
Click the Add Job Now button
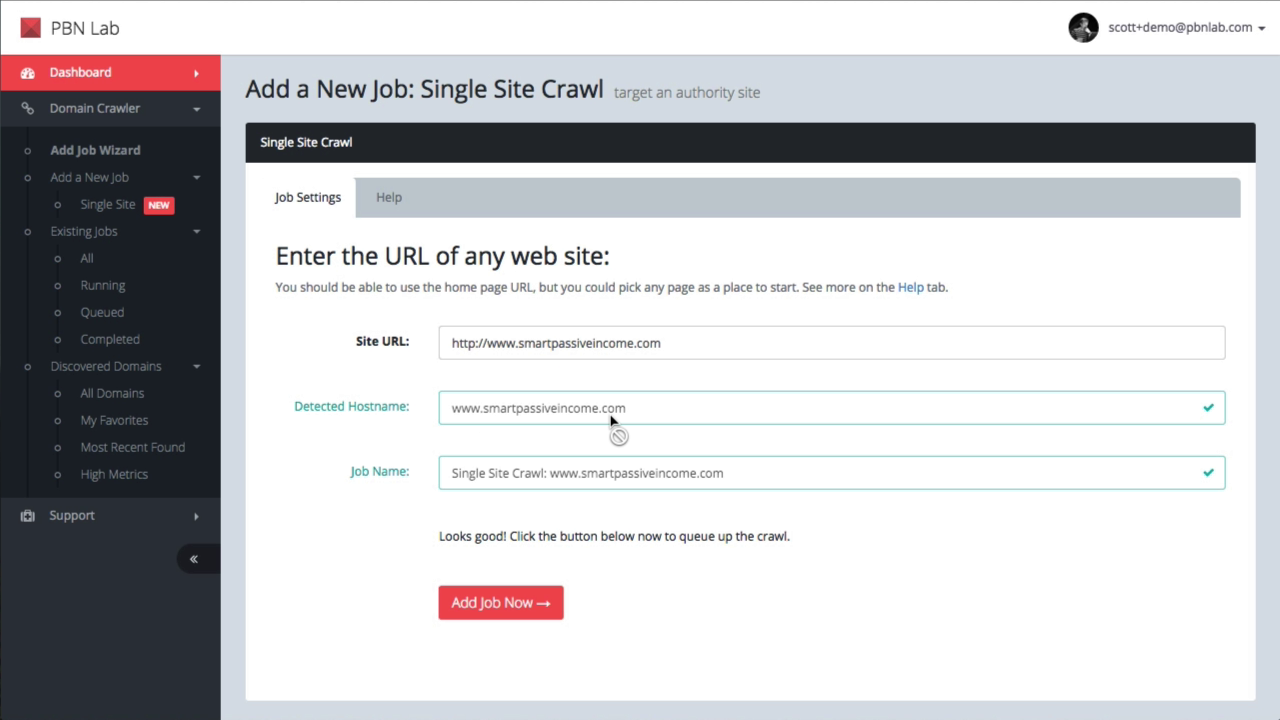click(x=501, y=603)
